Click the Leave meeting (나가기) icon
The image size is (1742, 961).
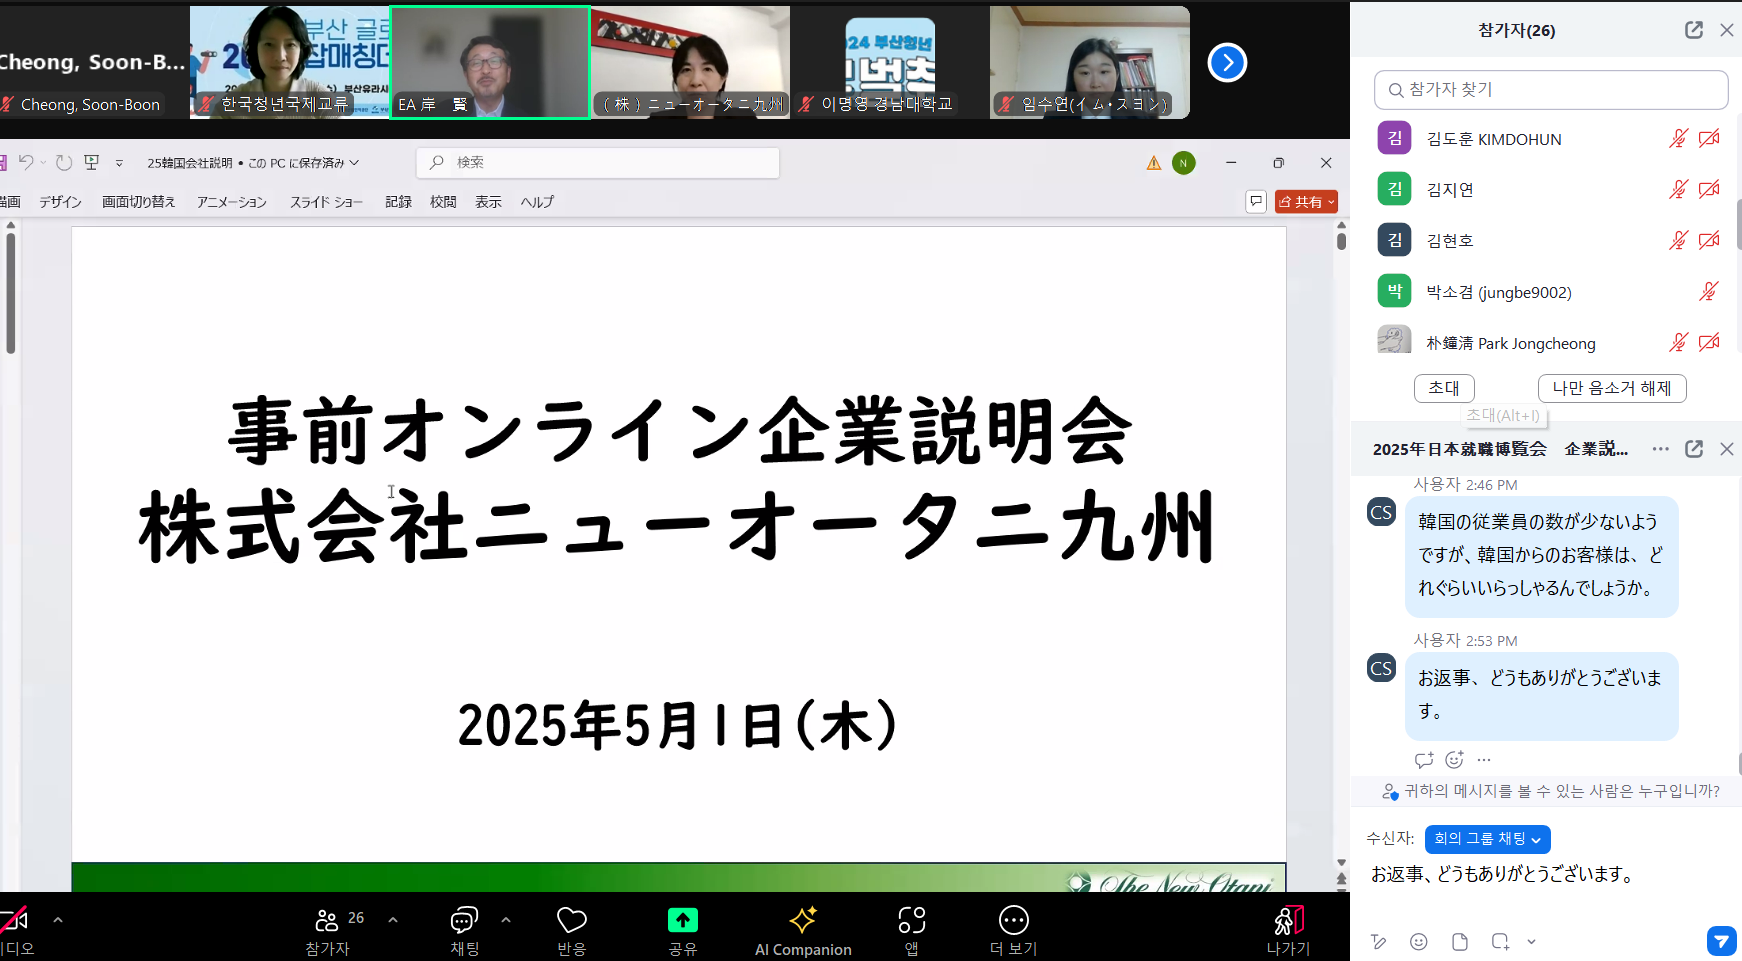pyautogui.click(x=1288, y=920)
